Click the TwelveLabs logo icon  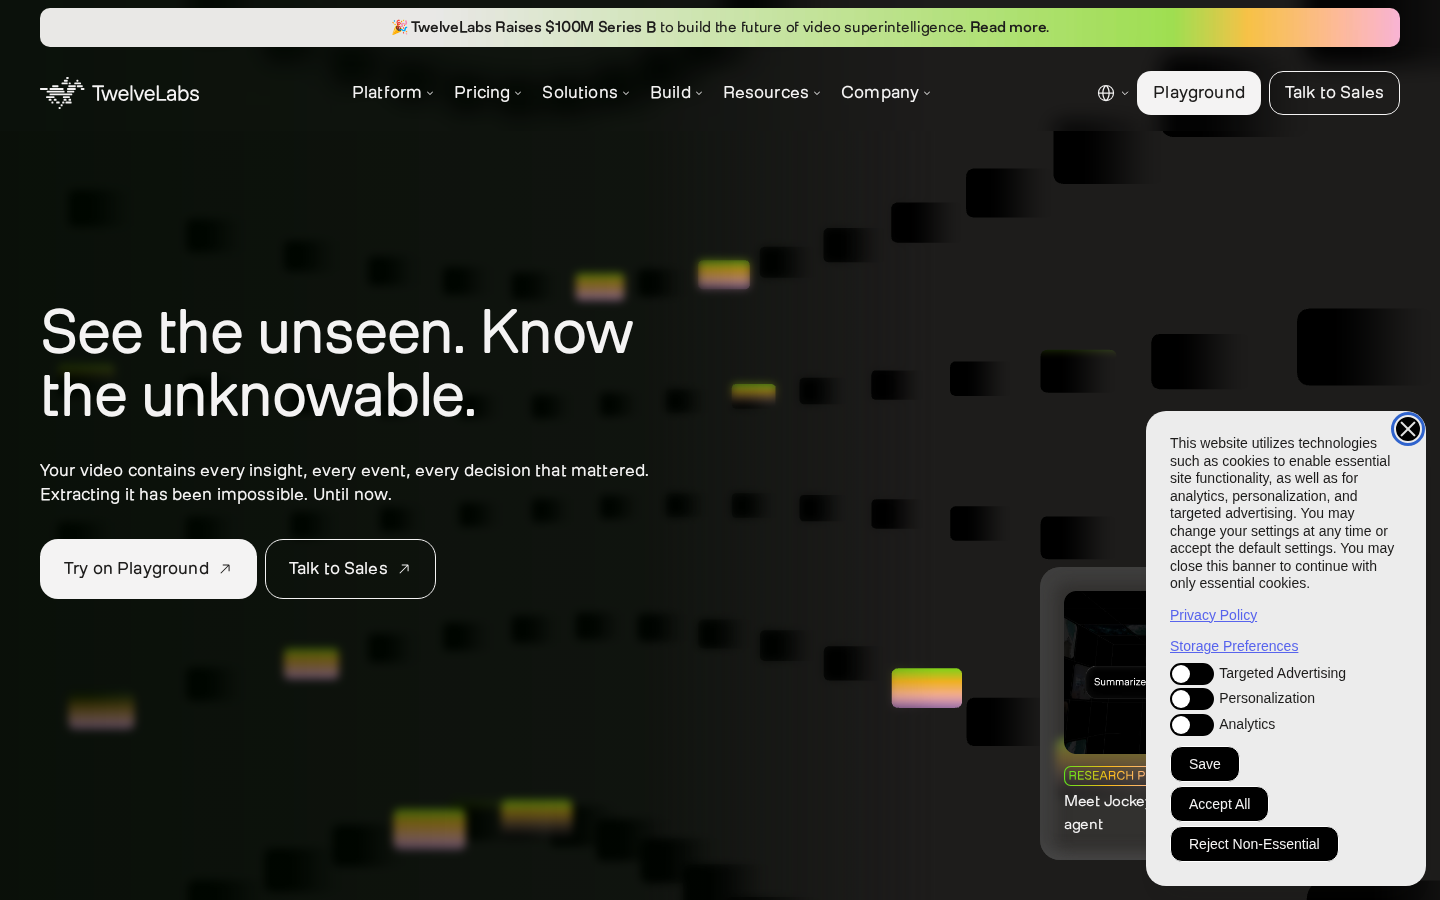[62, 93]
